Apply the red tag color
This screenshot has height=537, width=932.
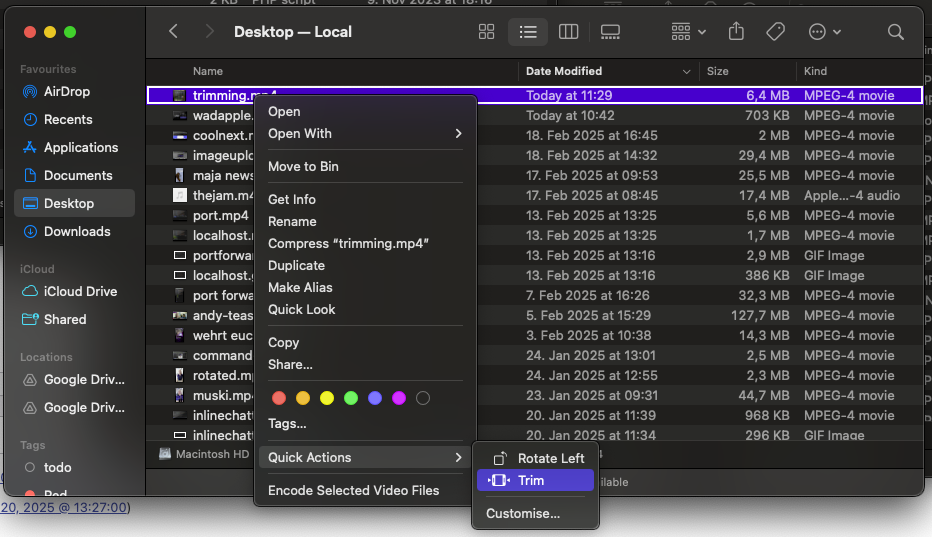point(279,398)
